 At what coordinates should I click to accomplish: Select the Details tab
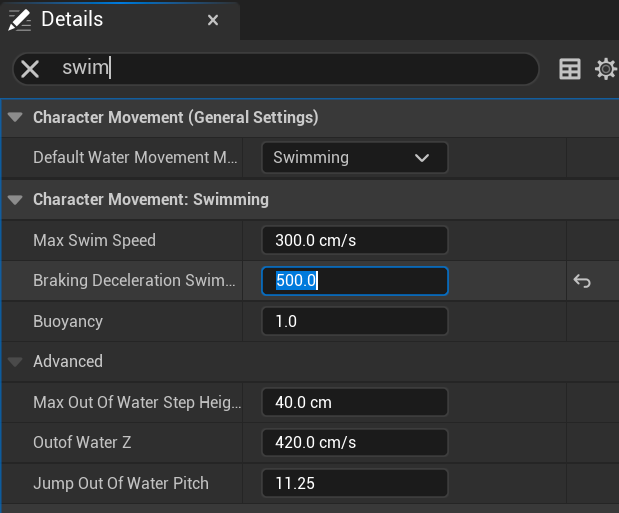tap(72, 19)
